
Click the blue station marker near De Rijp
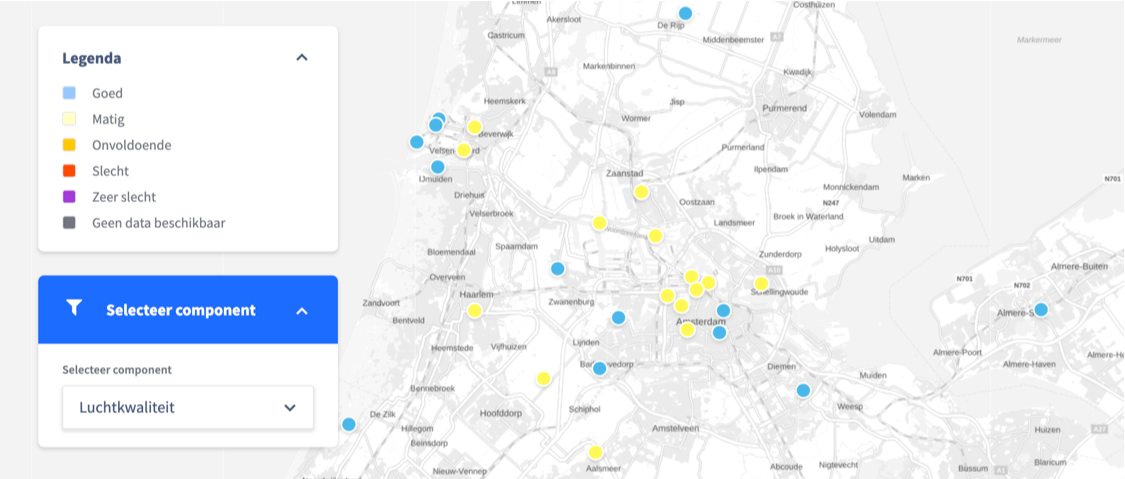coord(685,13)
